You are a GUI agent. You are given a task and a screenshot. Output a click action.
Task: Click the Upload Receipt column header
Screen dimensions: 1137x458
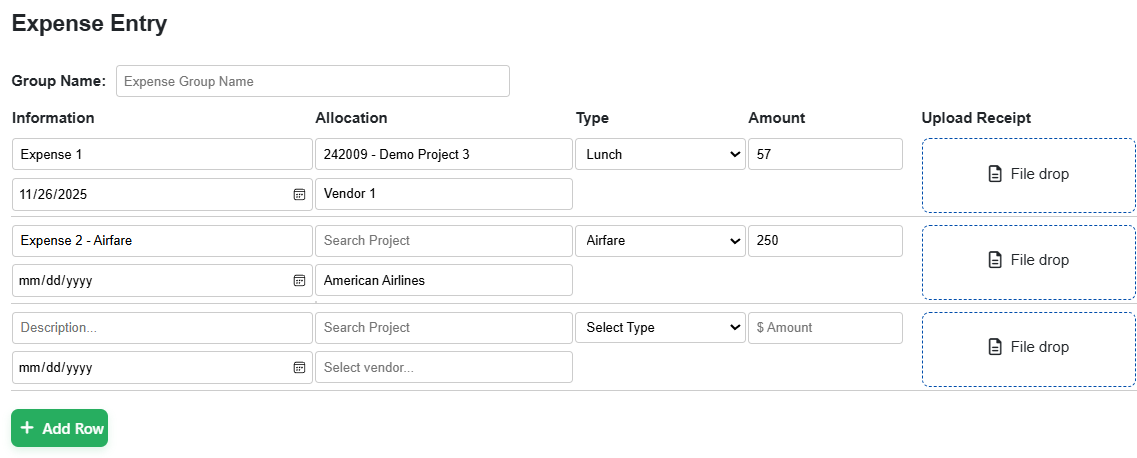pyautogui.click(x=976, y=118)
